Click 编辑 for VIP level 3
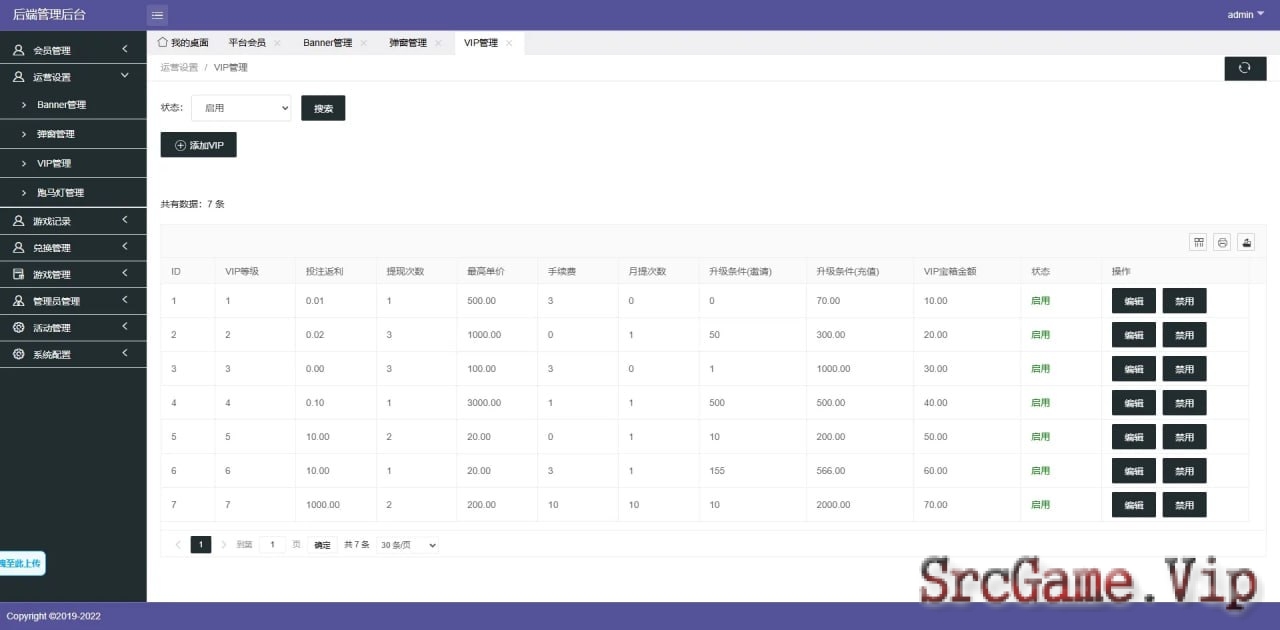This screenshot has width=1280, height=630. (x=1134, y=369)
